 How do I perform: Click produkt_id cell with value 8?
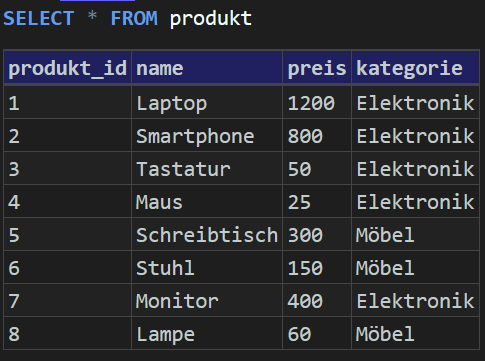point(68,334)
